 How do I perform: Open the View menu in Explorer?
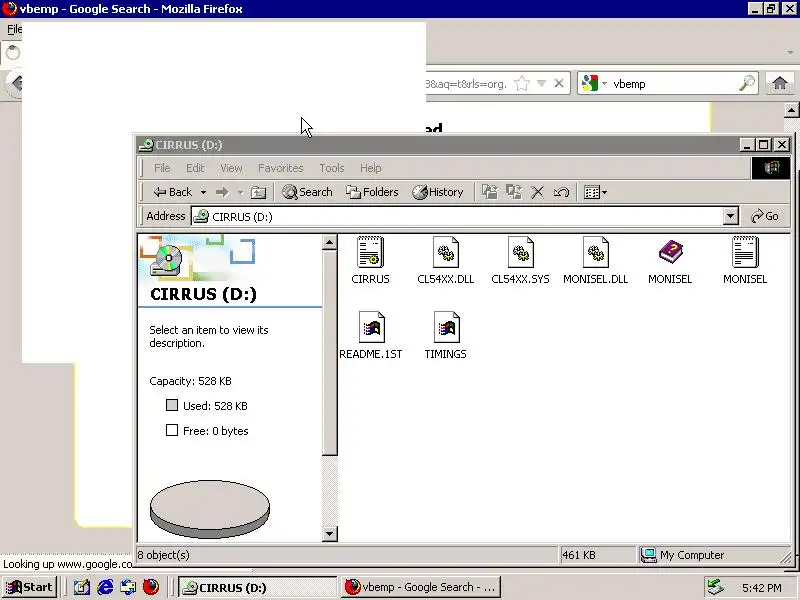click(231, 168)
